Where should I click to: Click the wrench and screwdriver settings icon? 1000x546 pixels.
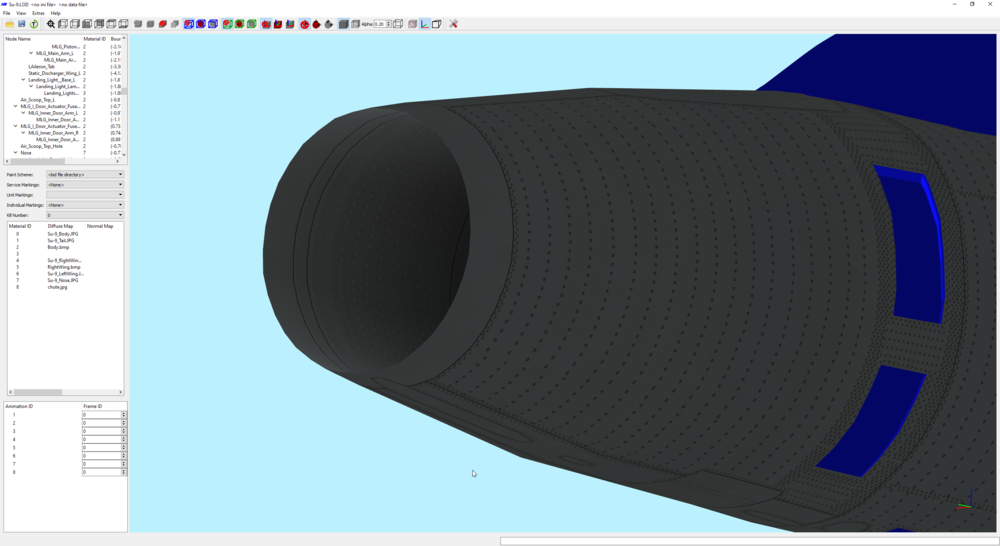453,24
